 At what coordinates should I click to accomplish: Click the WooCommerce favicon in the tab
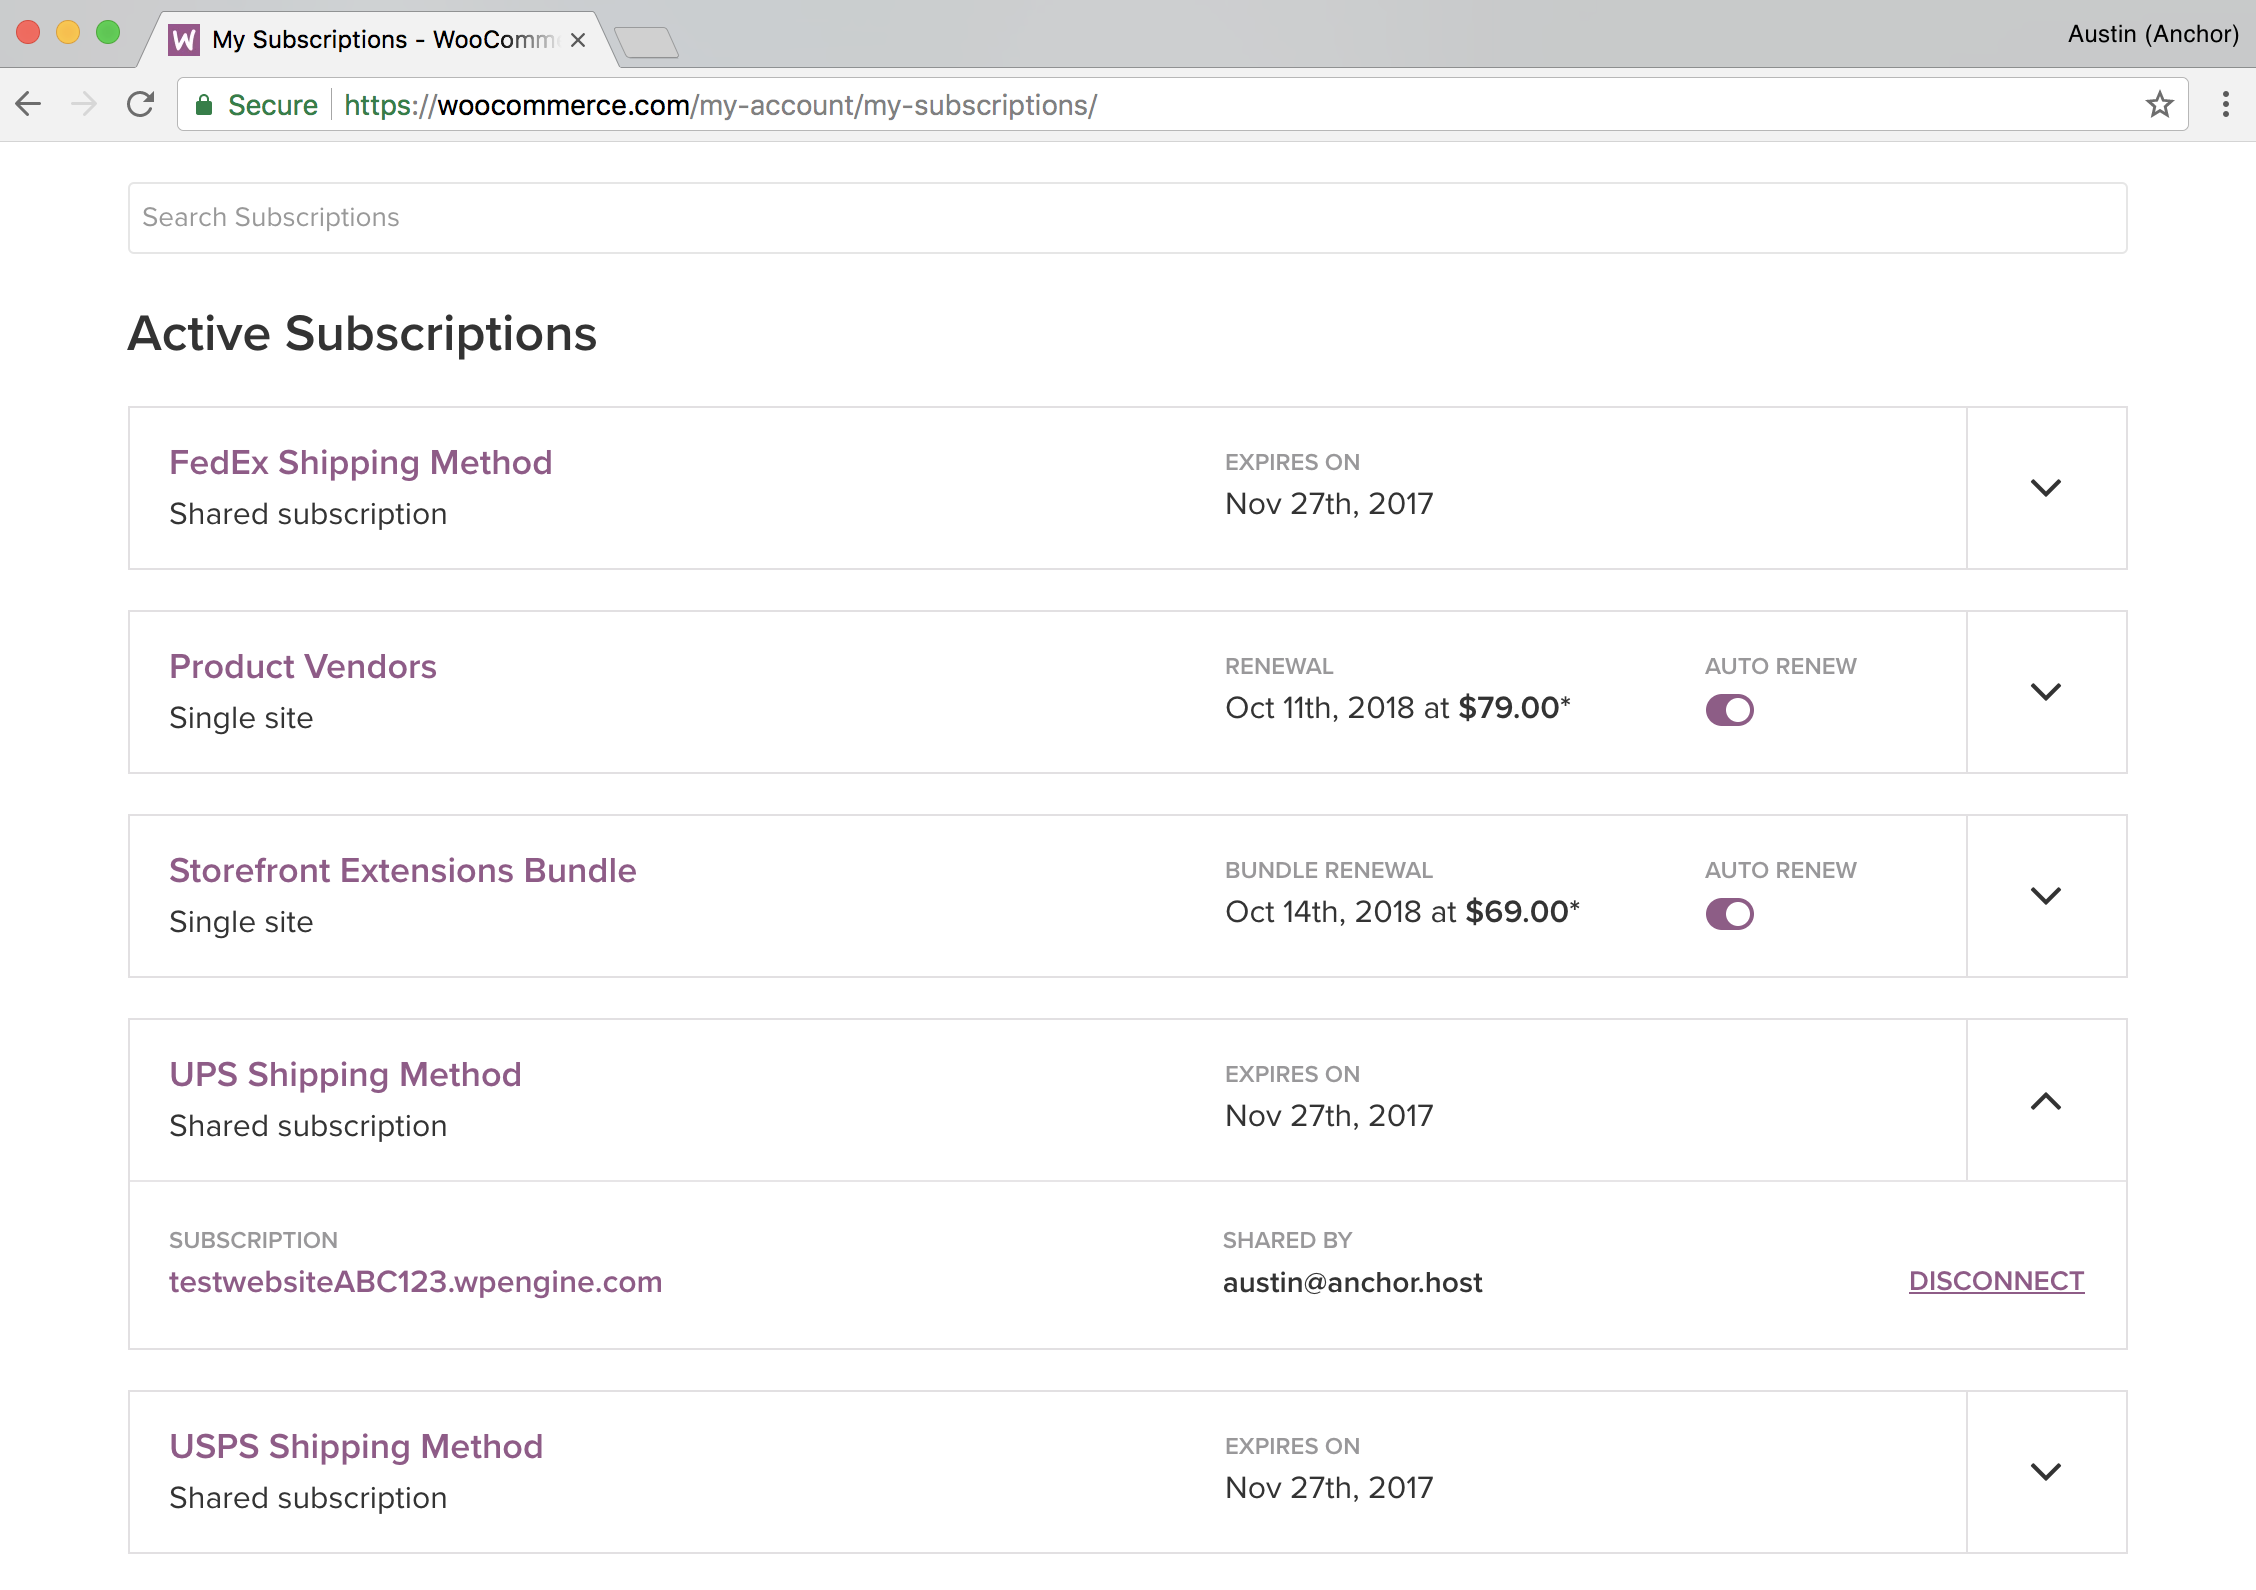point(184,40)
